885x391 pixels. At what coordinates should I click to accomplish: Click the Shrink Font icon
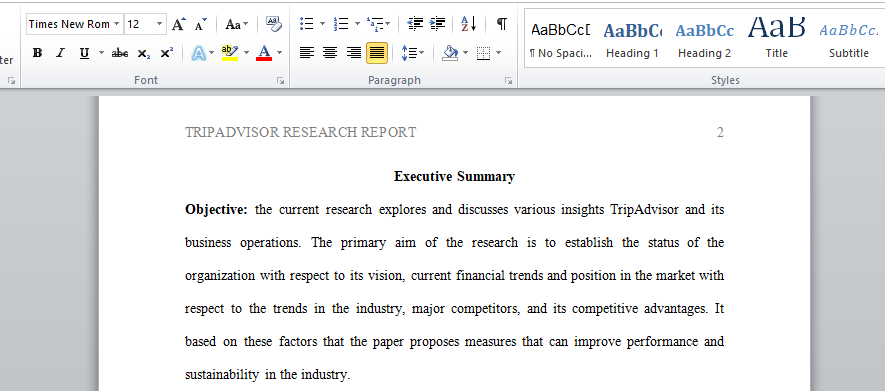click(200, 24)
